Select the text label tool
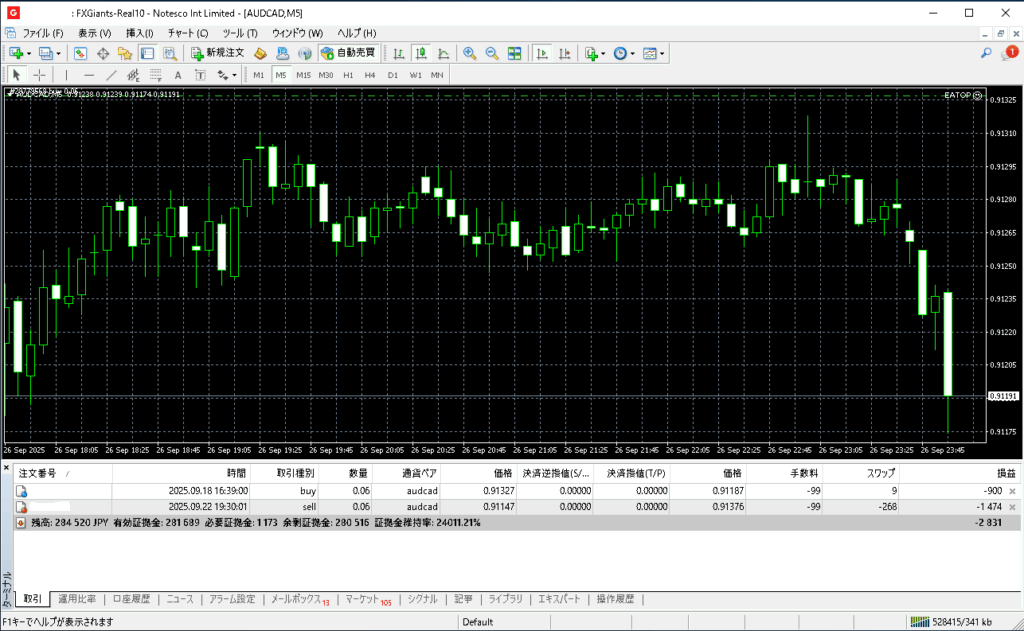The image size is (1024, 631). click(178, 75)
